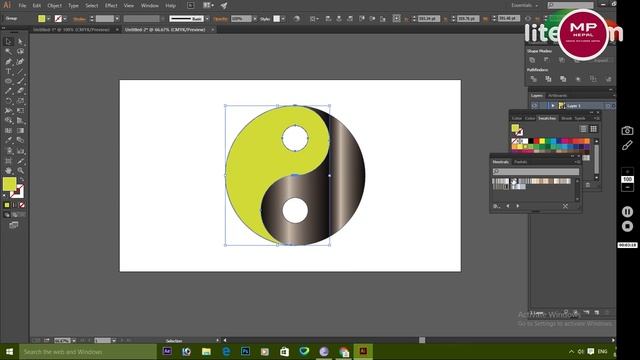Viewport: 640px width, 360px height.
Task: Select the Line Segment tool
Action: pyautogui.click(x=20, y=71)
